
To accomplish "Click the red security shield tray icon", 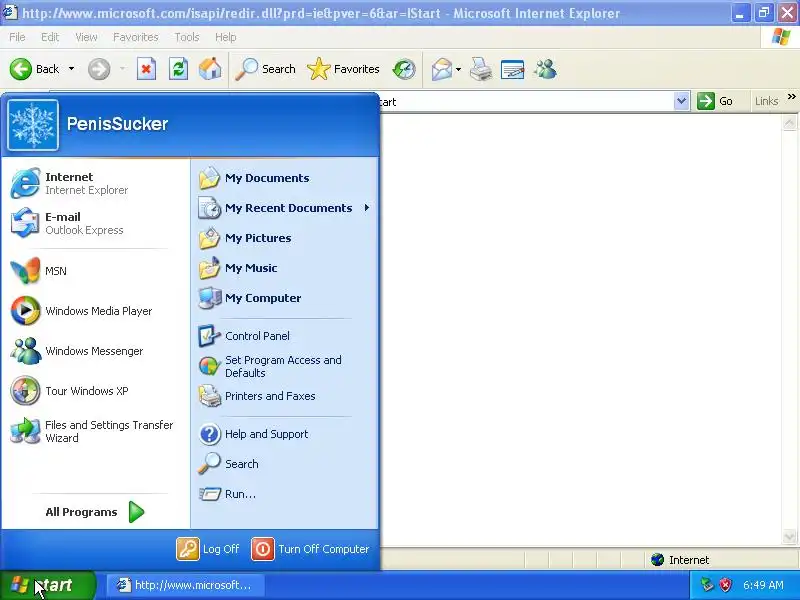I will (x=725, y=585).
